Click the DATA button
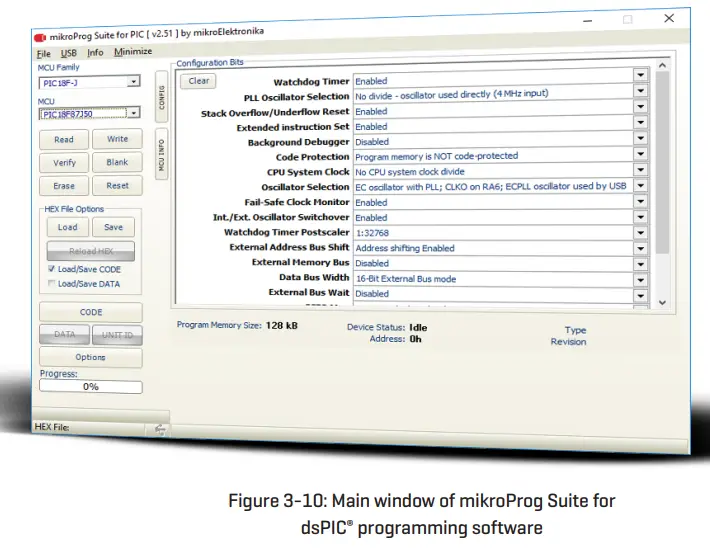Image resolution: width=710 pixels, height=553 pixels. [65, 334]
